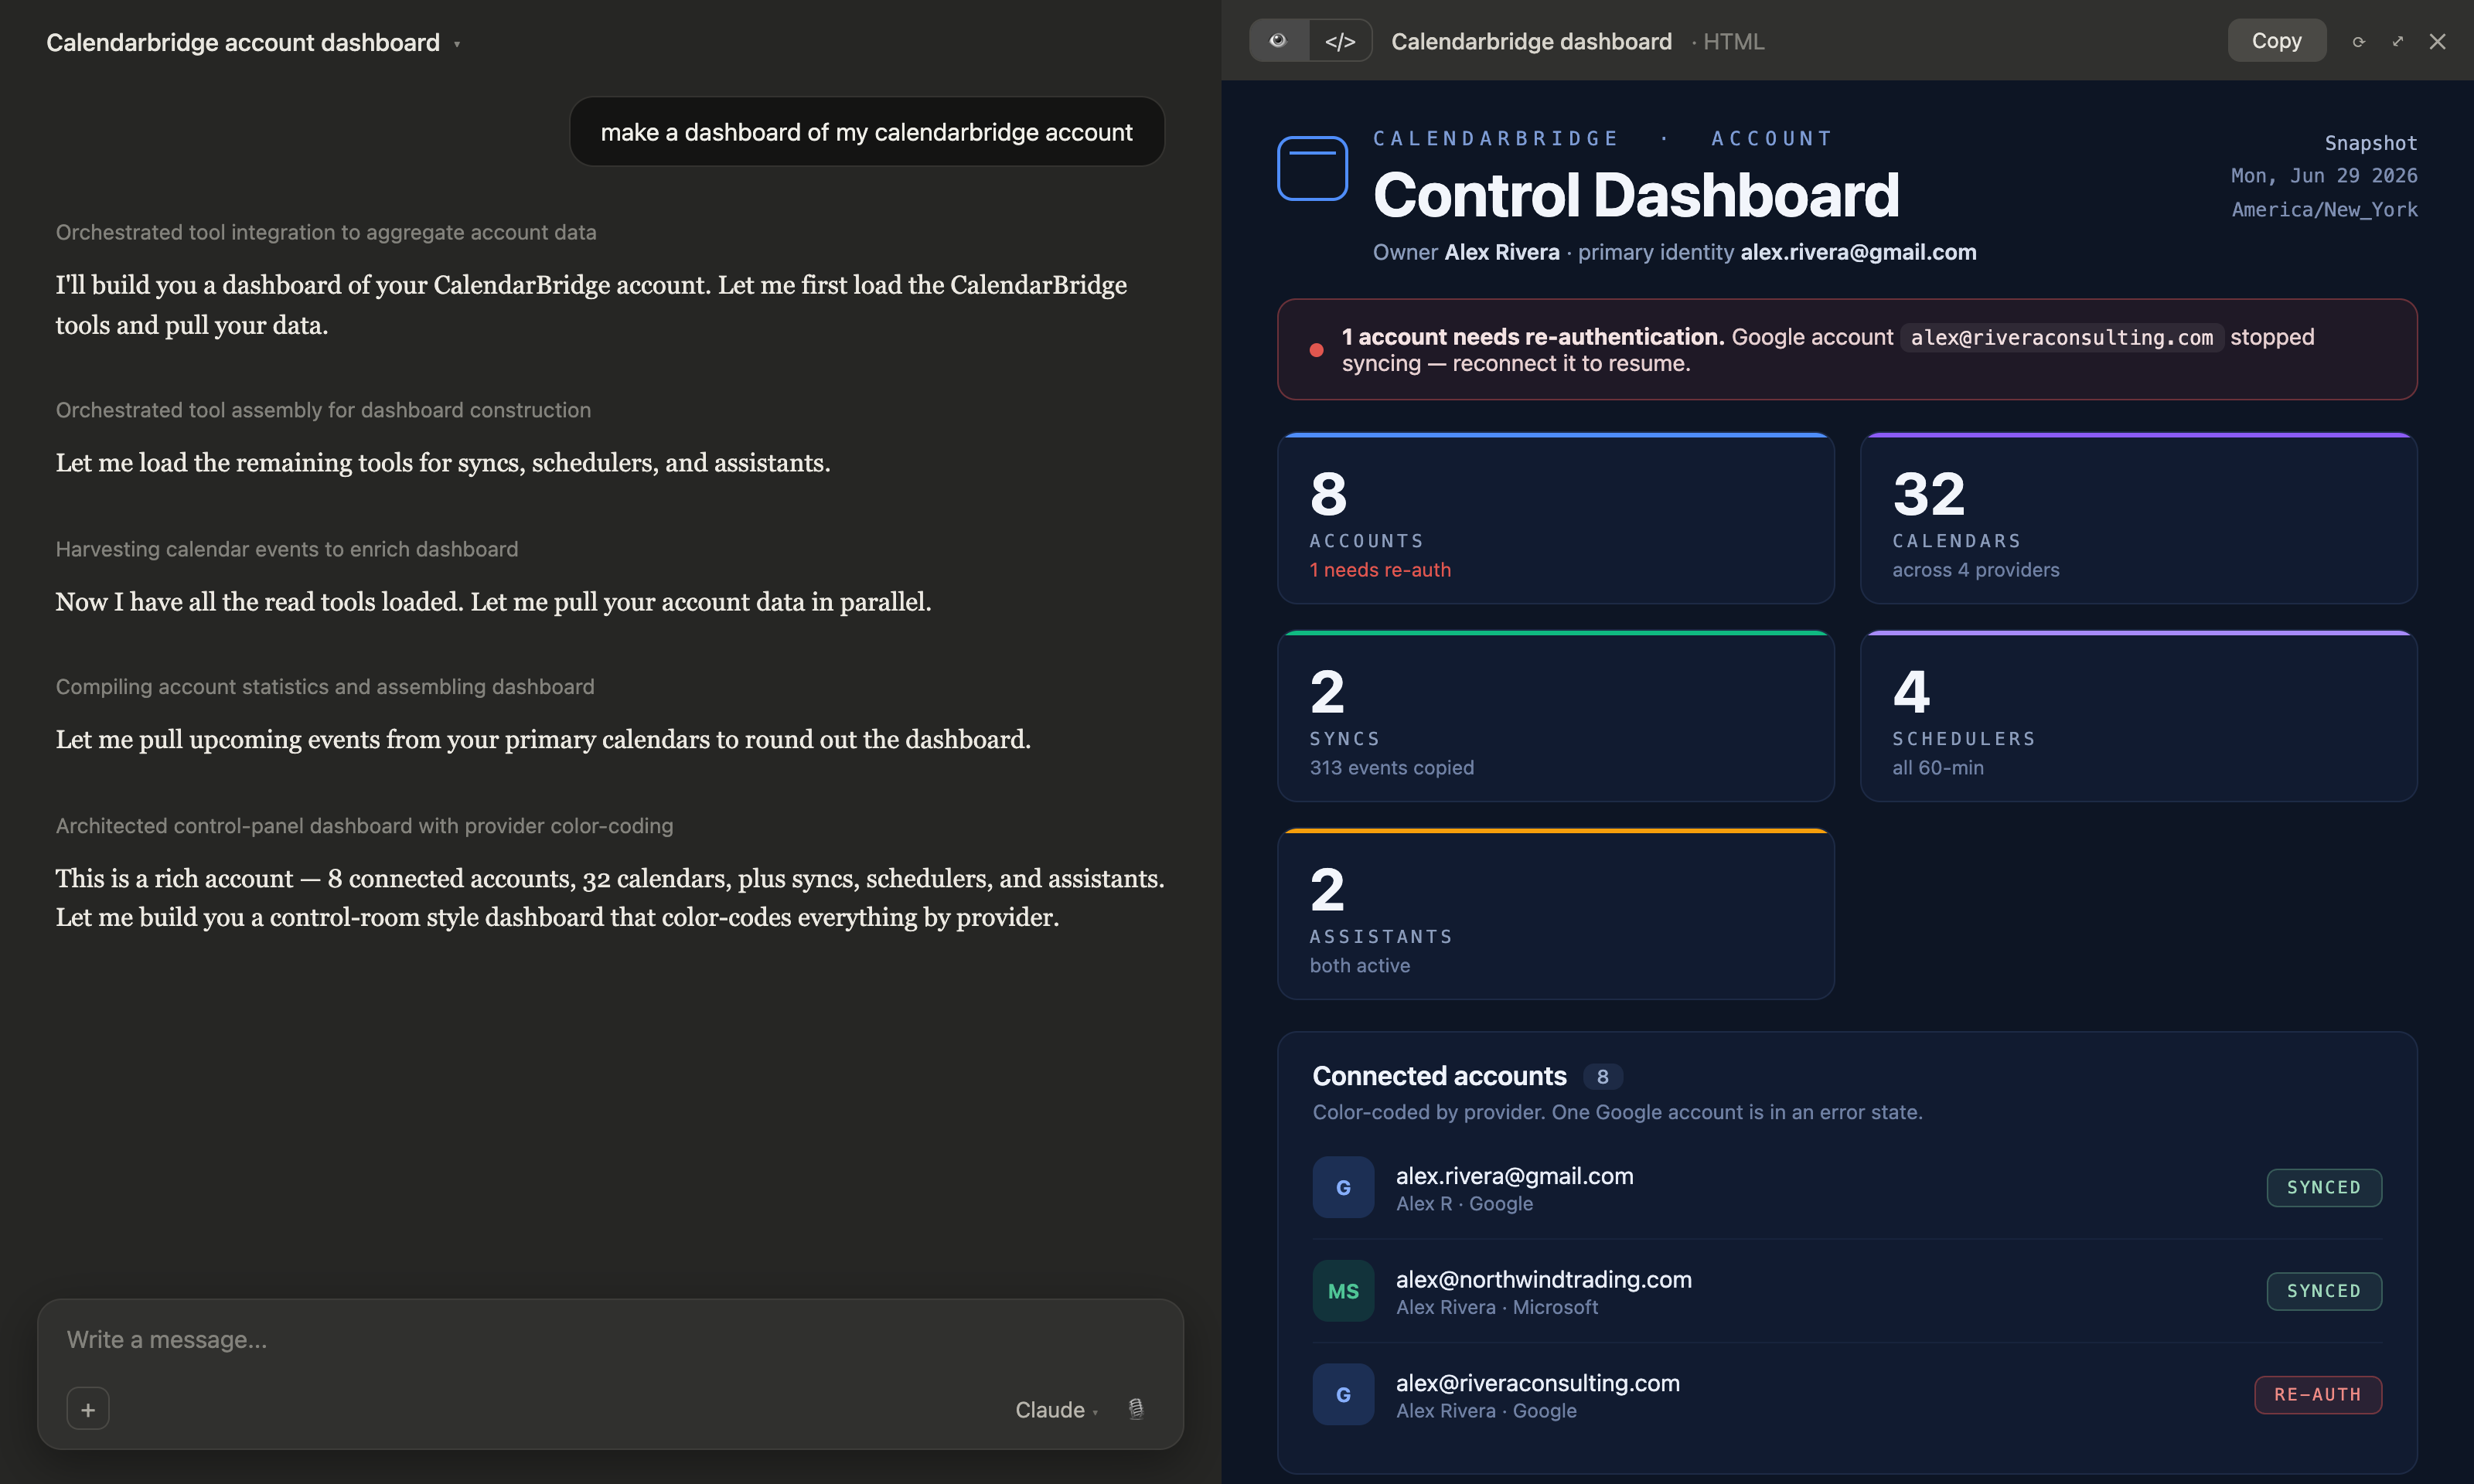Click 'across 4 providers' text
This screenshot has width=2474, height=1484.
(x=1975, y=570)
